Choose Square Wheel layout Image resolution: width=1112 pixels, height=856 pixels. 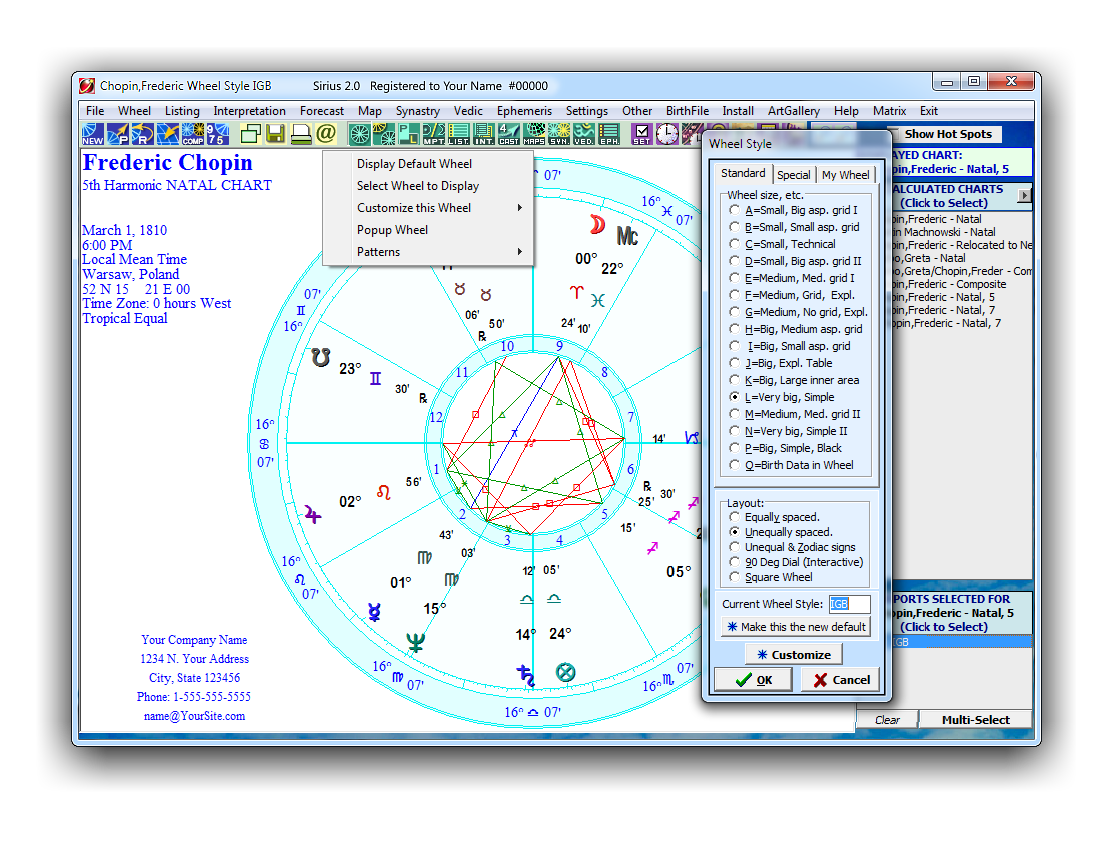772,577
